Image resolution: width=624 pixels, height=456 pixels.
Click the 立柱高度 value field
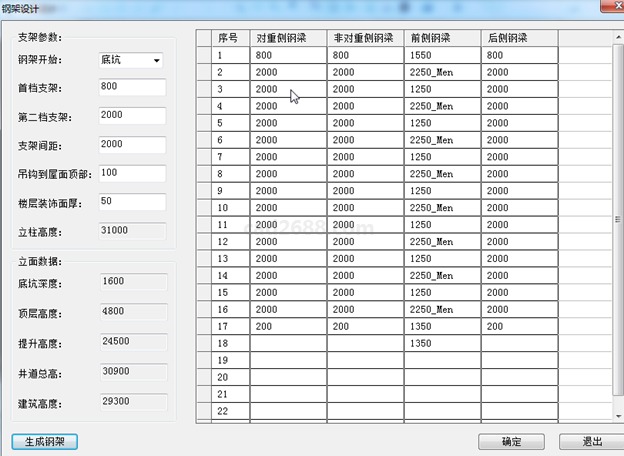point(132,231)
